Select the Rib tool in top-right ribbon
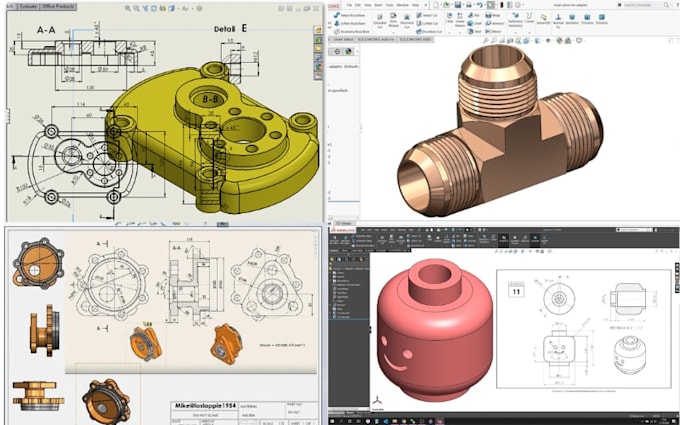680x425 pixels. click(474, 15)
